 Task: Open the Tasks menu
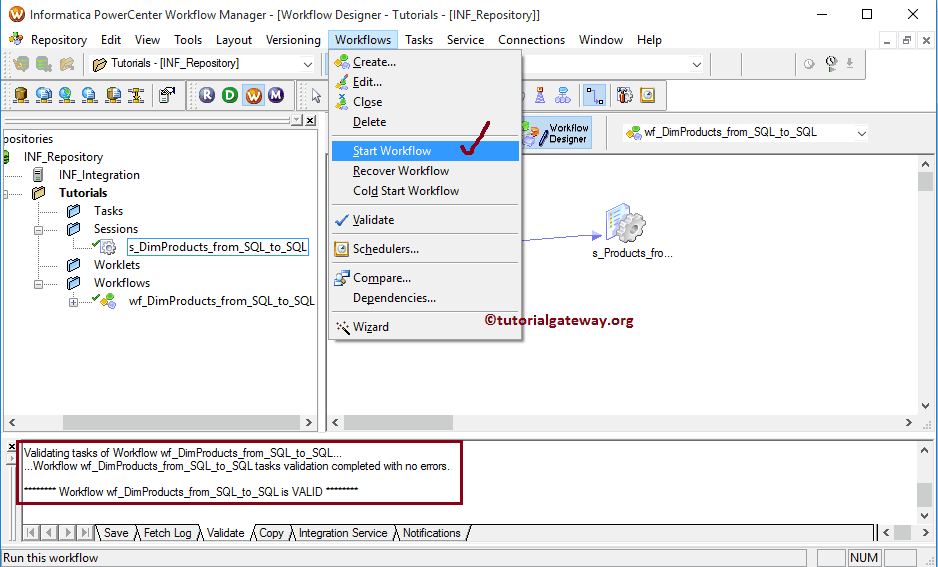point(419,40)
